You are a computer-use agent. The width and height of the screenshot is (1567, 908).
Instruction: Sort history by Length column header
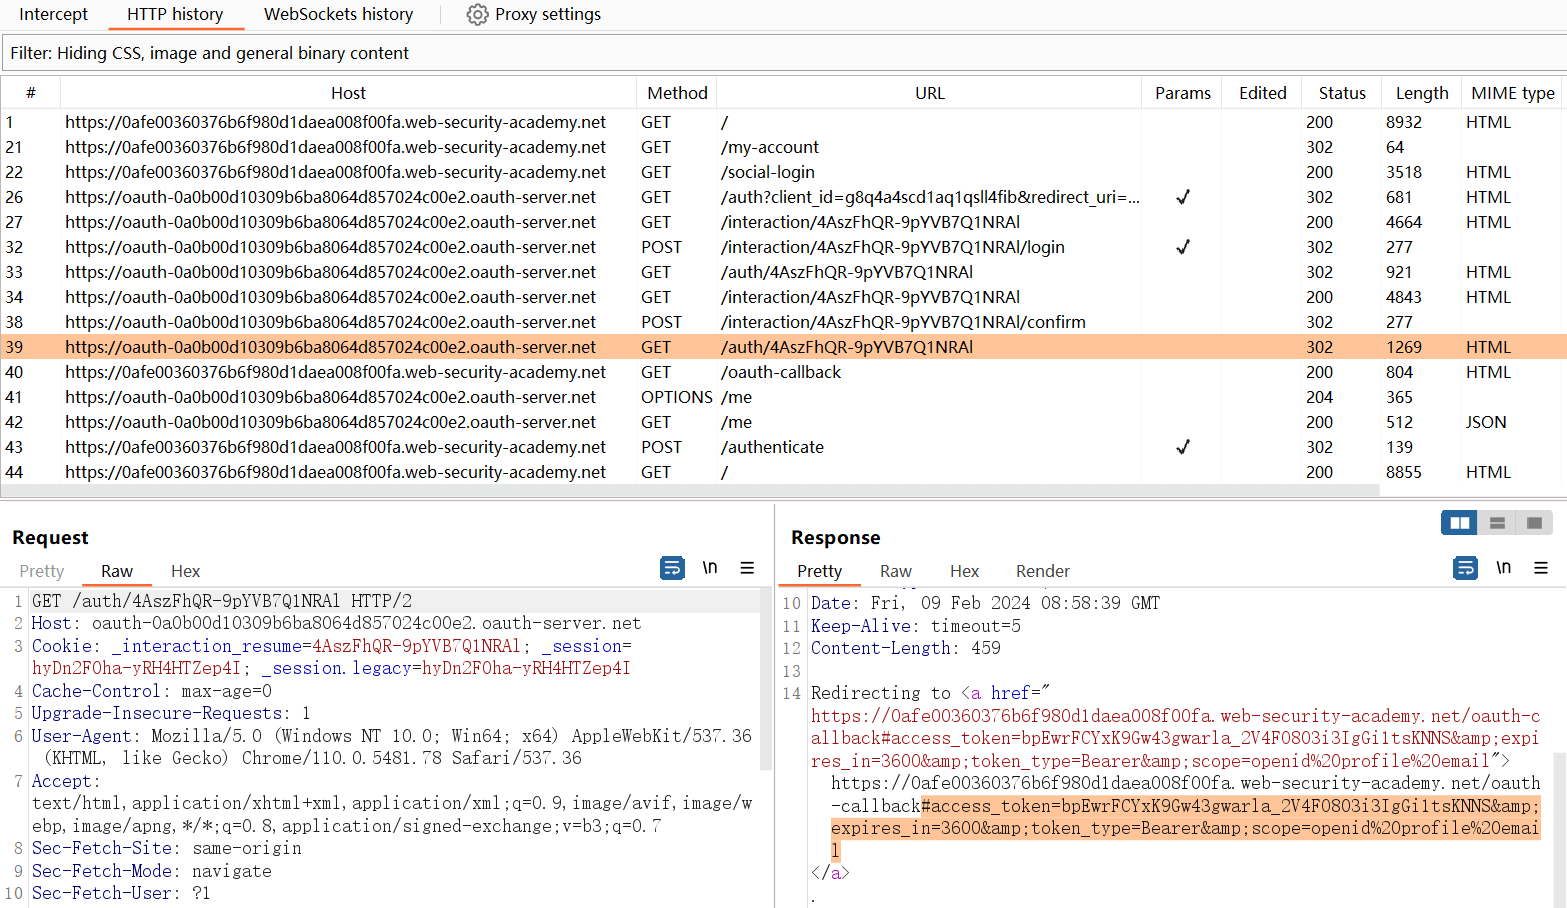click(x=1421, y=93)
